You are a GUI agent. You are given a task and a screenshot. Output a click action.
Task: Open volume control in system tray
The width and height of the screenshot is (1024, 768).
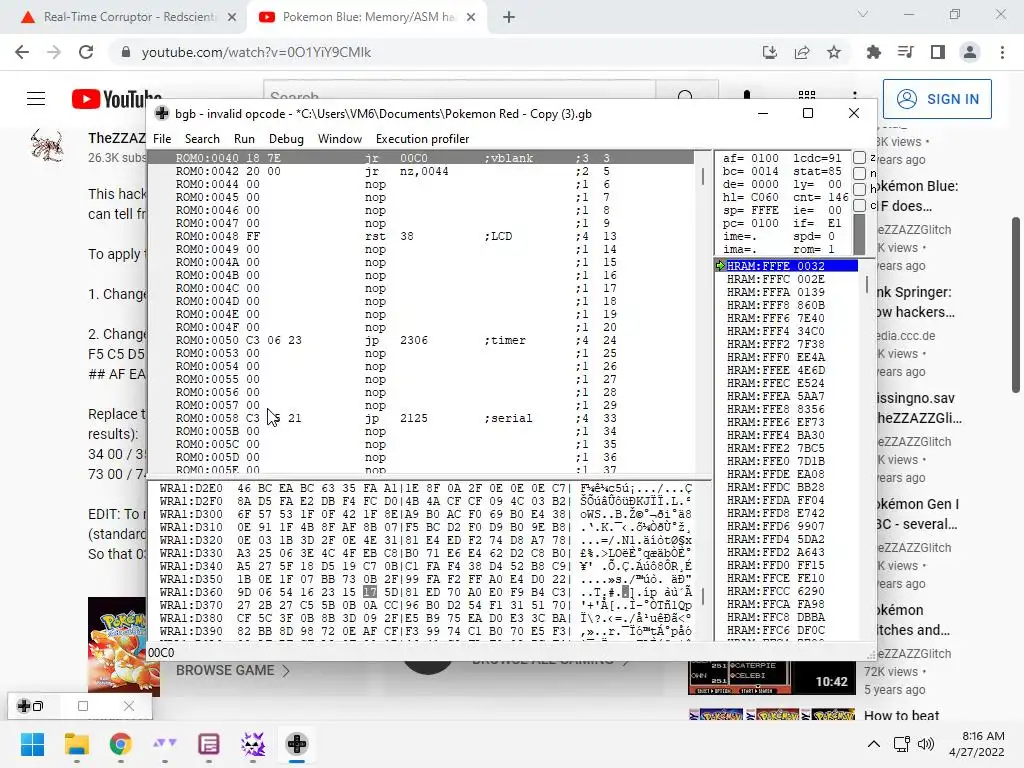point(925,744)
